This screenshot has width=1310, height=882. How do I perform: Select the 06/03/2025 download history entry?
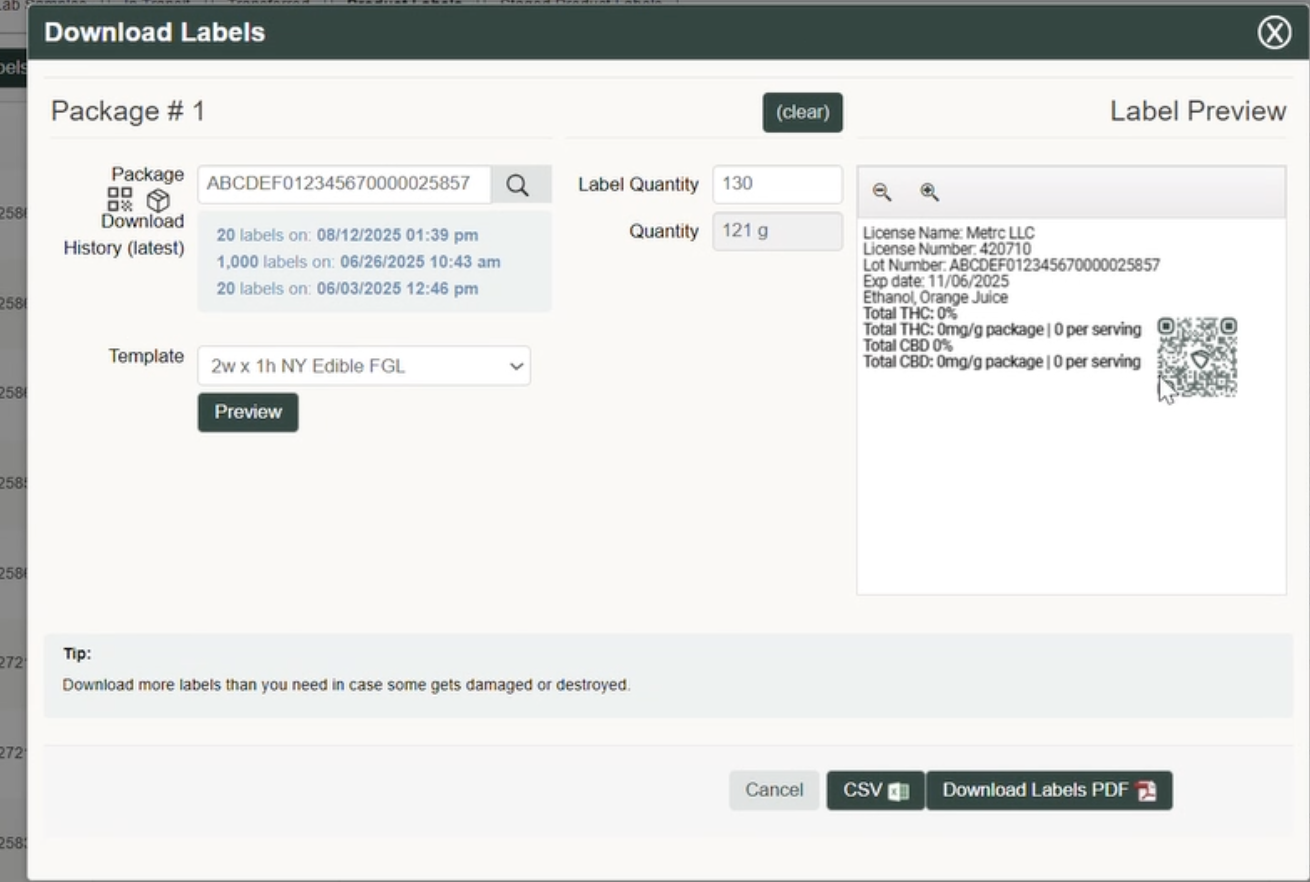(347, 289)
